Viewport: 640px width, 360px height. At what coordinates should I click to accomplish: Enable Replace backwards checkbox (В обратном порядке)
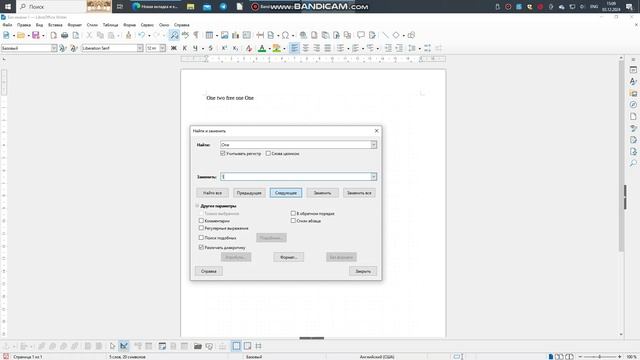(x=293, y=213)
